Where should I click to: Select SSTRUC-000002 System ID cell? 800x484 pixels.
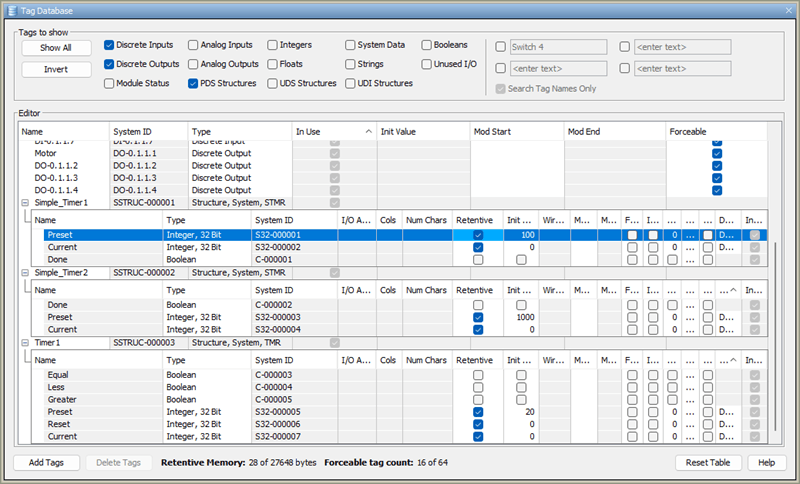tap(148, 273)
